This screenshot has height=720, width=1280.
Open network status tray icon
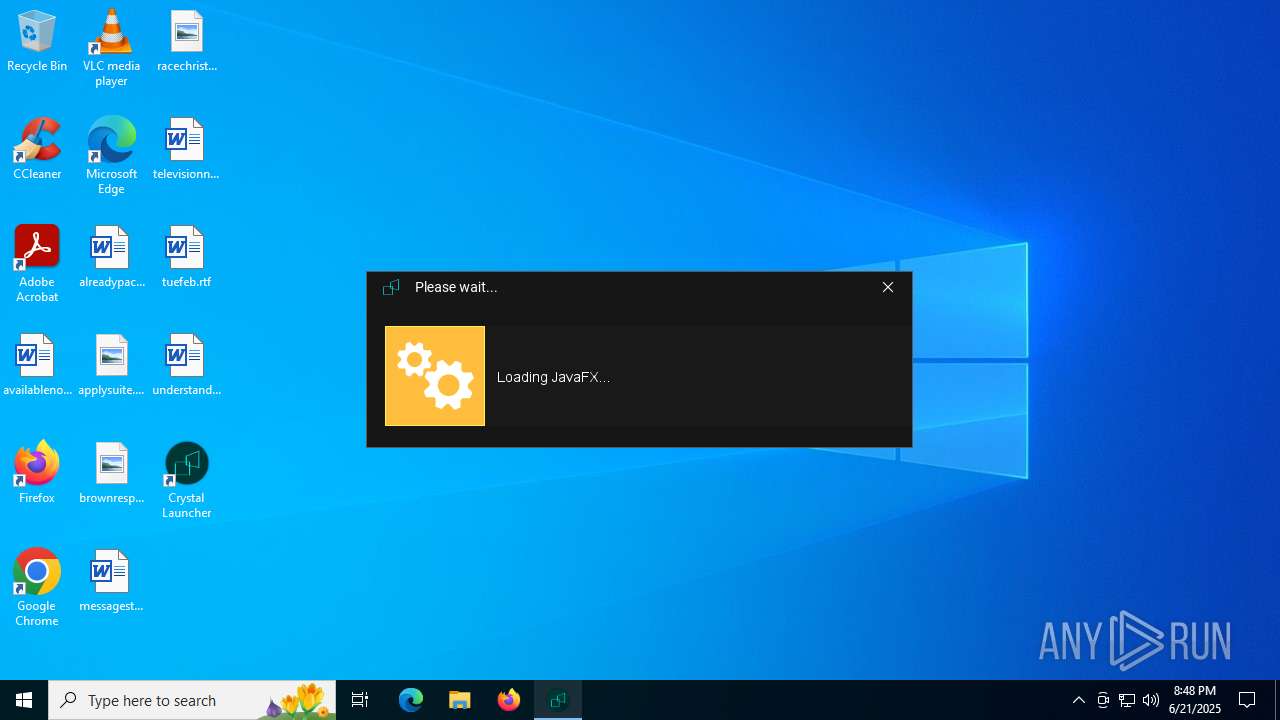coord(1127,700)
